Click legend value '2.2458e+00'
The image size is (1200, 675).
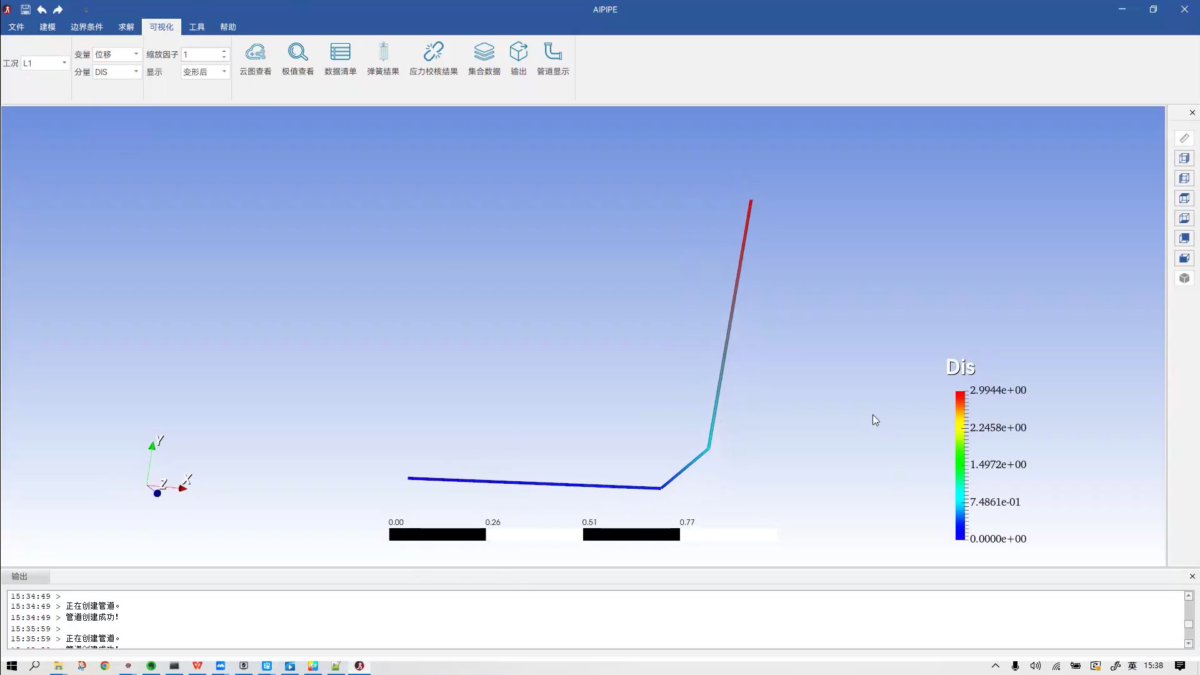998,428
